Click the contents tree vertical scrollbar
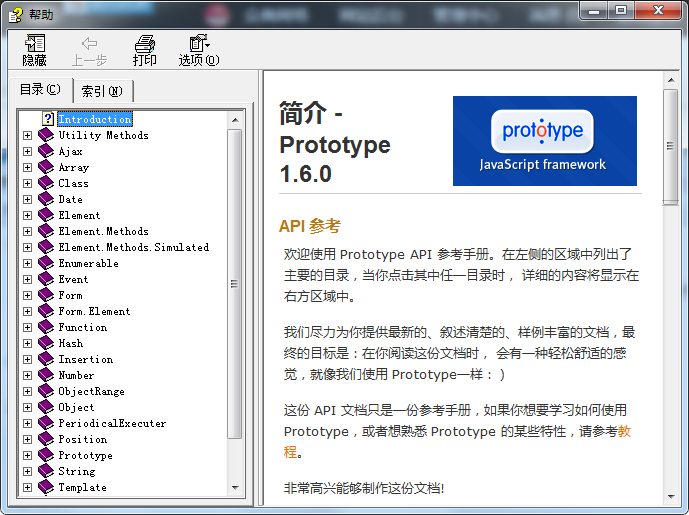 coord(235,300)
